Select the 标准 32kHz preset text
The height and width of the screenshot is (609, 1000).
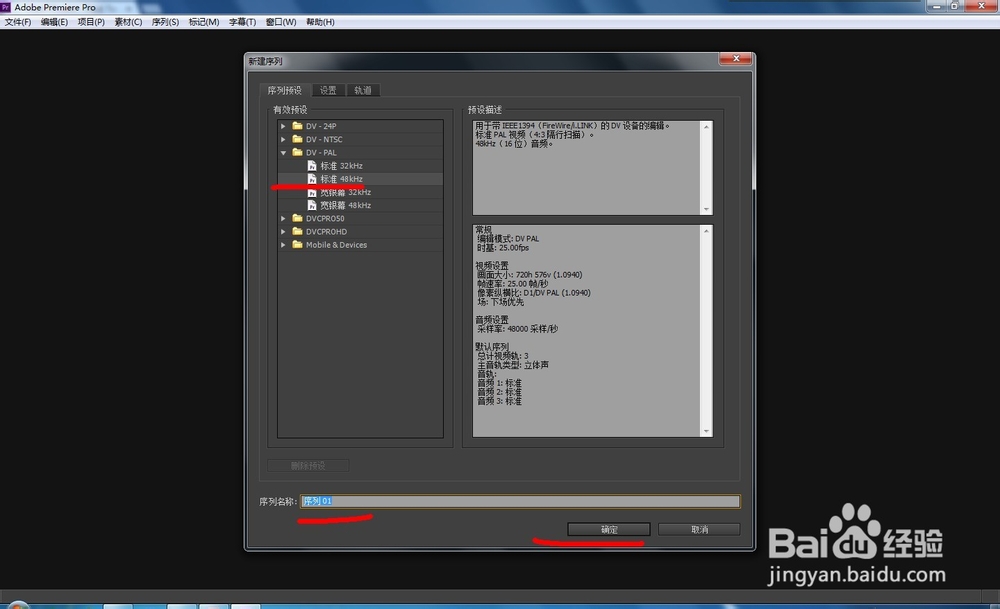coord(341,166)
